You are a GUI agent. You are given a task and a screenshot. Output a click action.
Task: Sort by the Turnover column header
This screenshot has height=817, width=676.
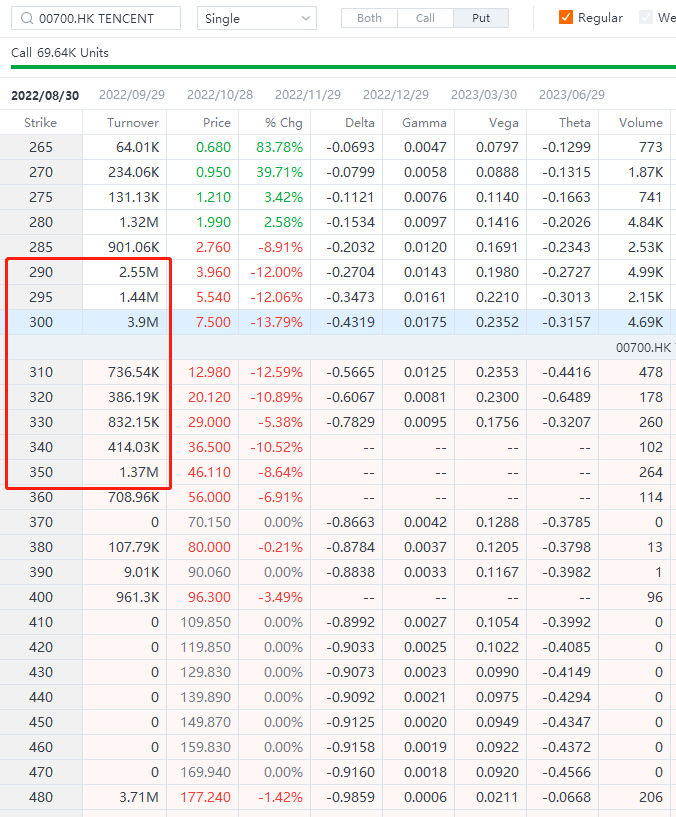tap(133, 122)
